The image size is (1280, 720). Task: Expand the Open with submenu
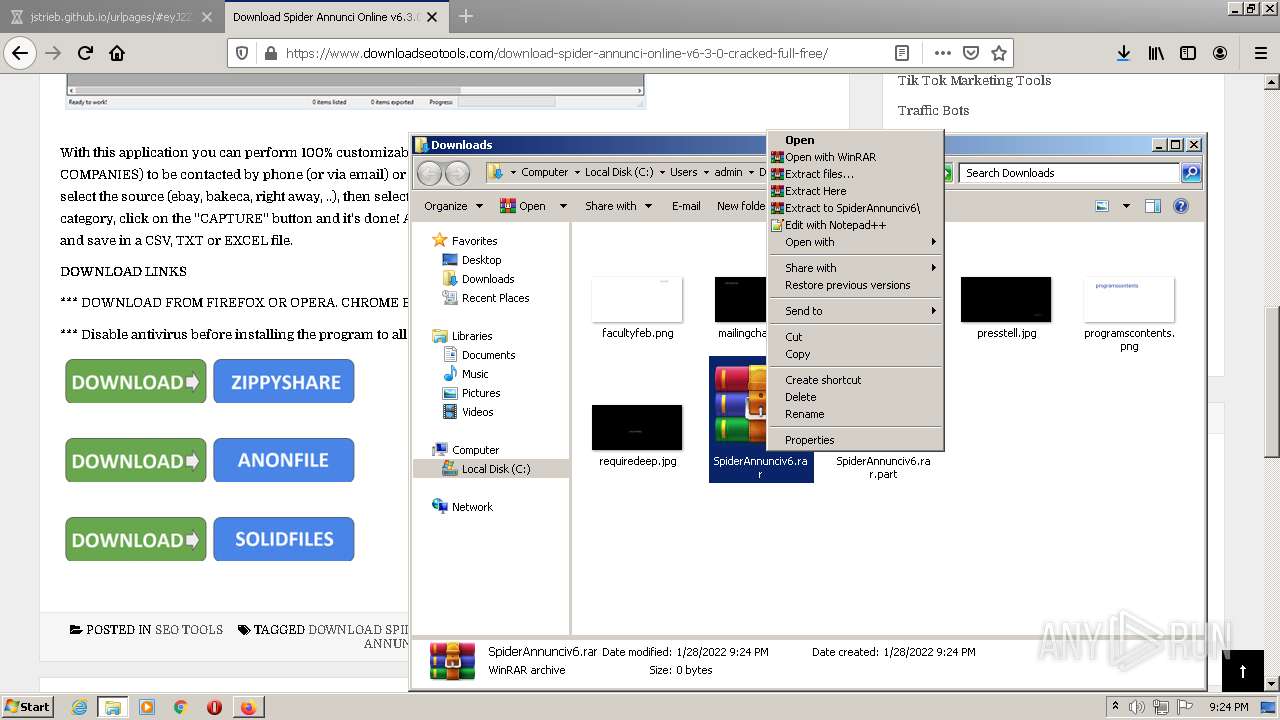[856, 242]
